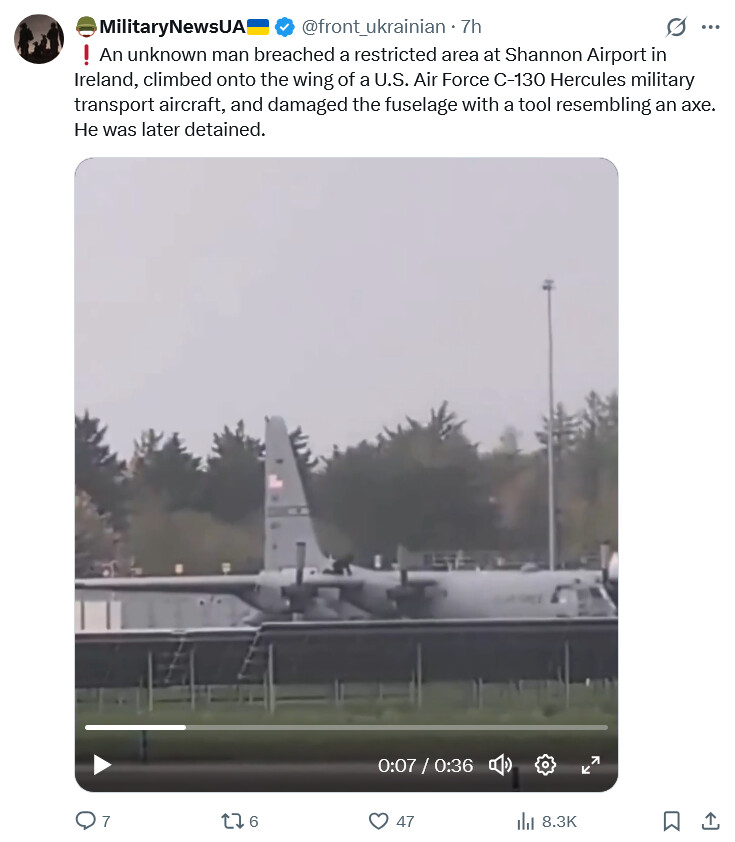This screenshot has height=842, width=735.
Task: Open the MilitaryNewsUA display name link
Action: (172, 27)
